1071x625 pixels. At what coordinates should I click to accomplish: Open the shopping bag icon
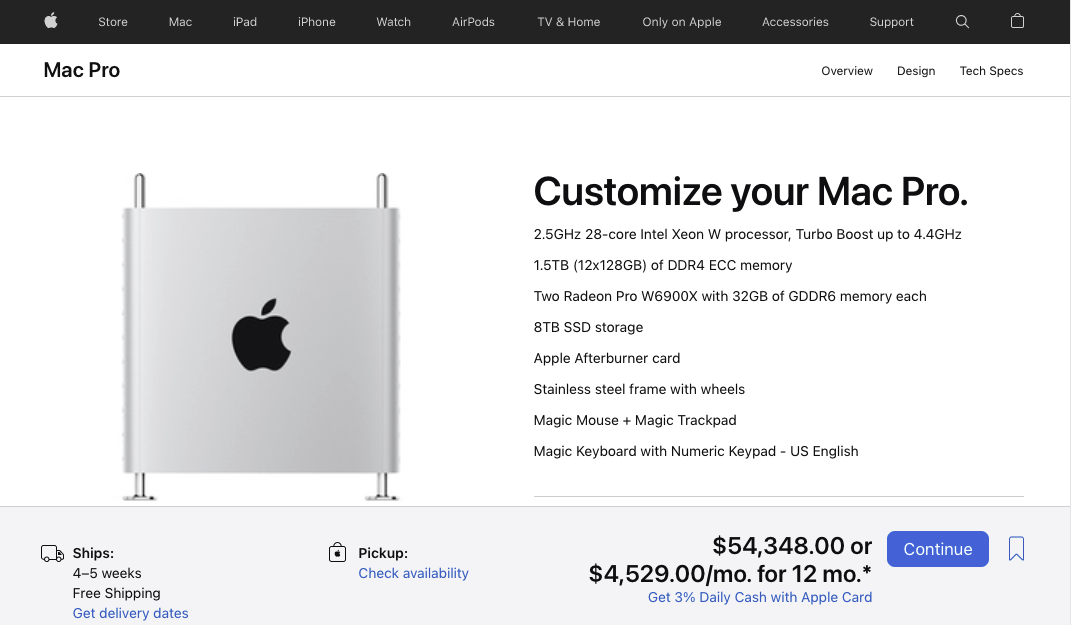1017,21
